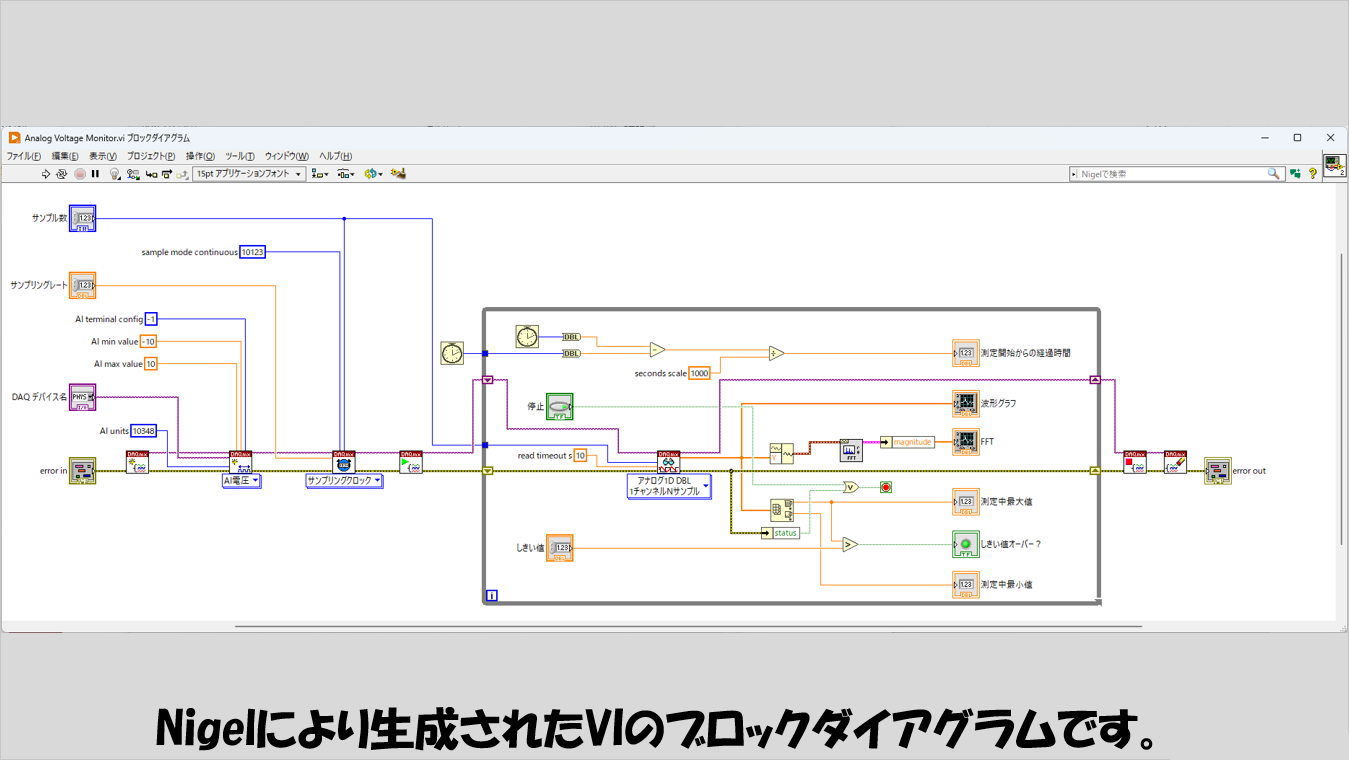Select the Tick Count clock inside the loop
The width and height of the screenshot is (1349, 760).
(527, 337)
